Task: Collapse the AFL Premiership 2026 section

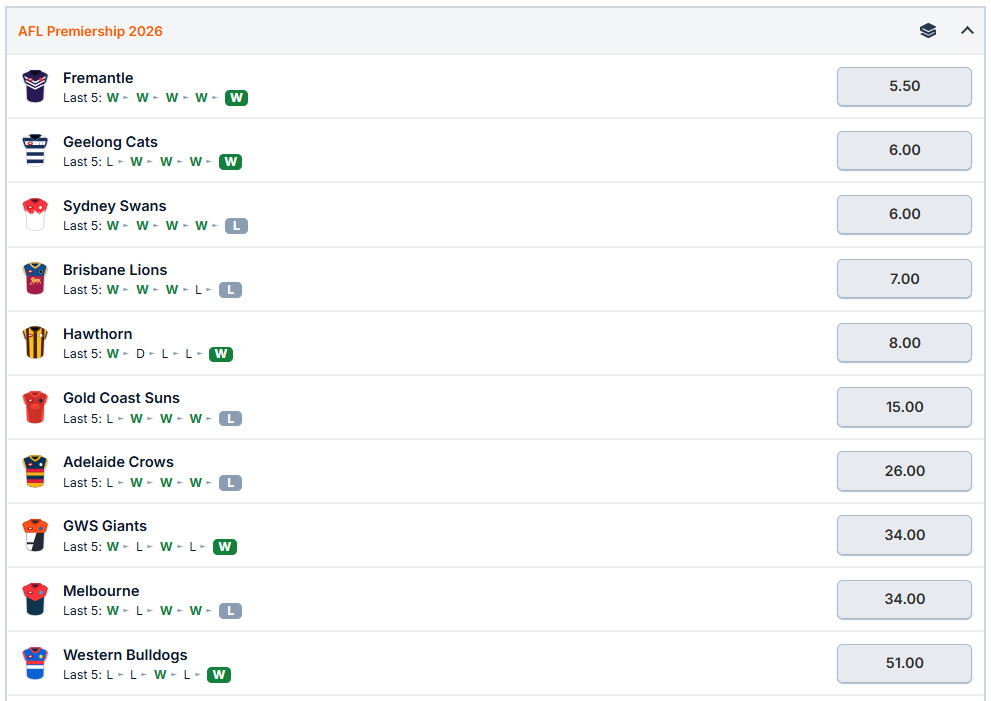Action: (x=967, y=30)
